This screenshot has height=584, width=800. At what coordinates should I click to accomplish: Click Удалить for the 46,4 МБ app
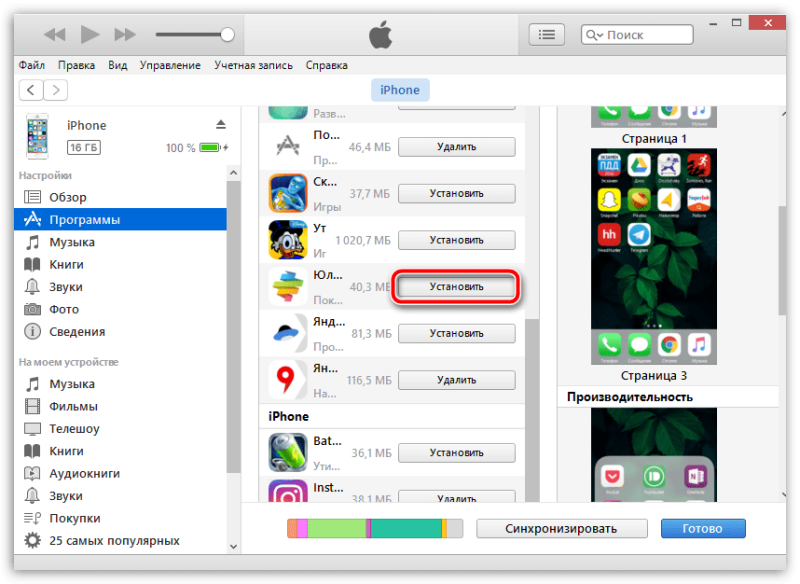pyautogui.click(x=457, y=147)
